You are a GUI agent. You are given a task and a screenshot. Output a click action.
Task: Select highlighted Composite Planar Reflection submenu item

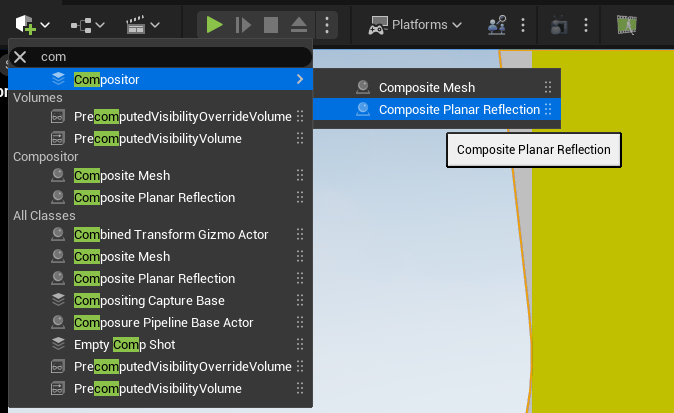pos(459,109)
